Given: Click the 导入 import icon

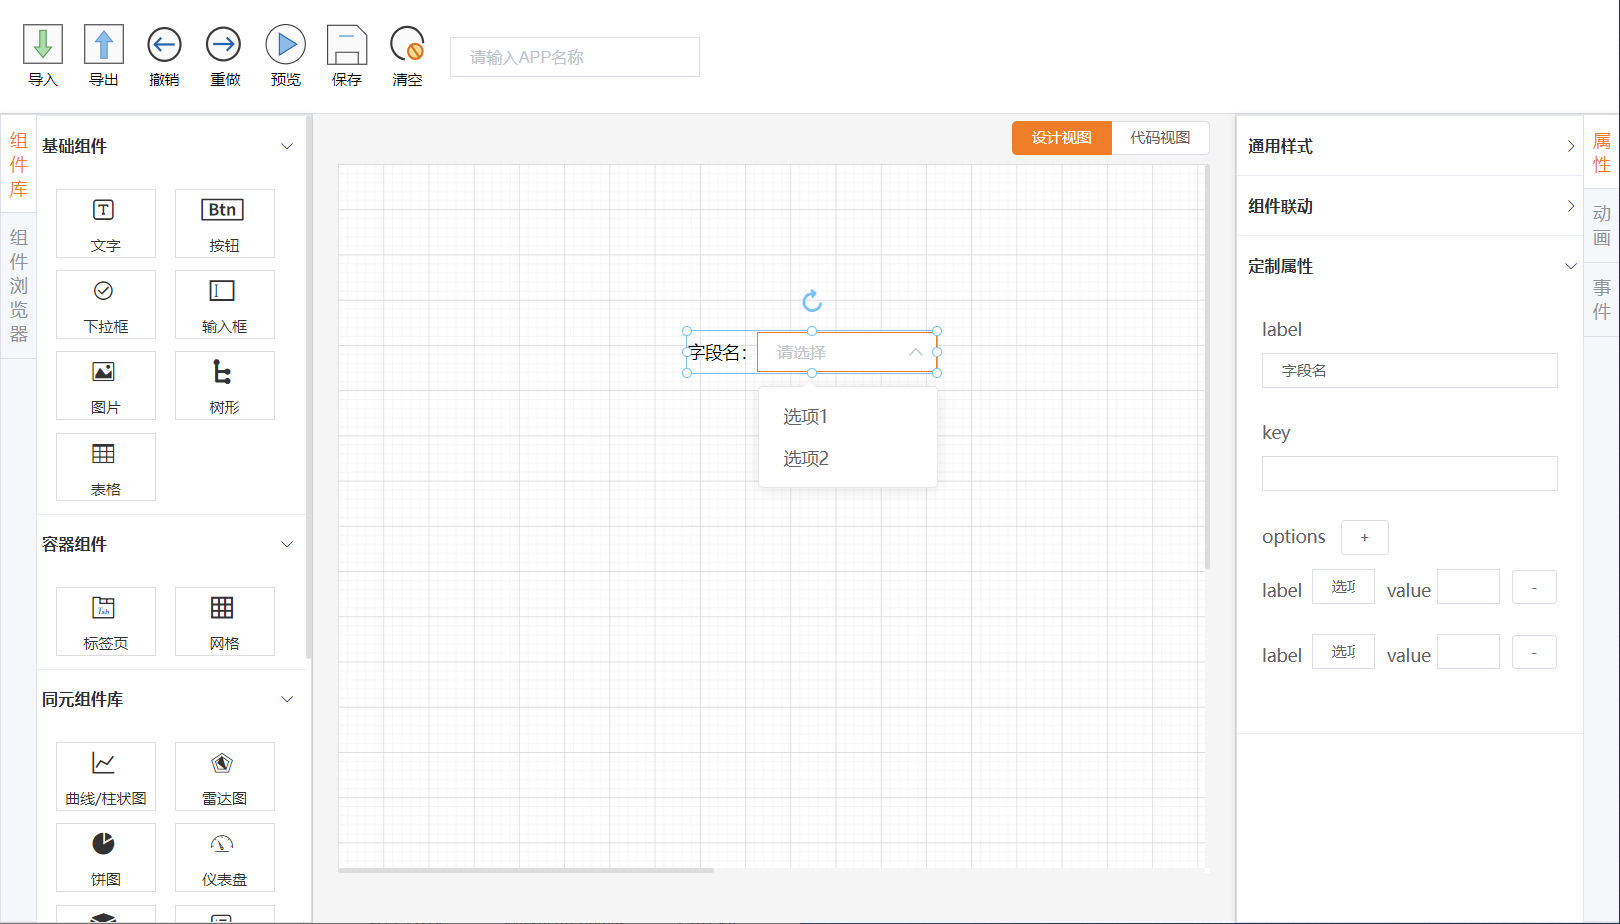Looking at the screenshot, I should click(x=43, y=45).
